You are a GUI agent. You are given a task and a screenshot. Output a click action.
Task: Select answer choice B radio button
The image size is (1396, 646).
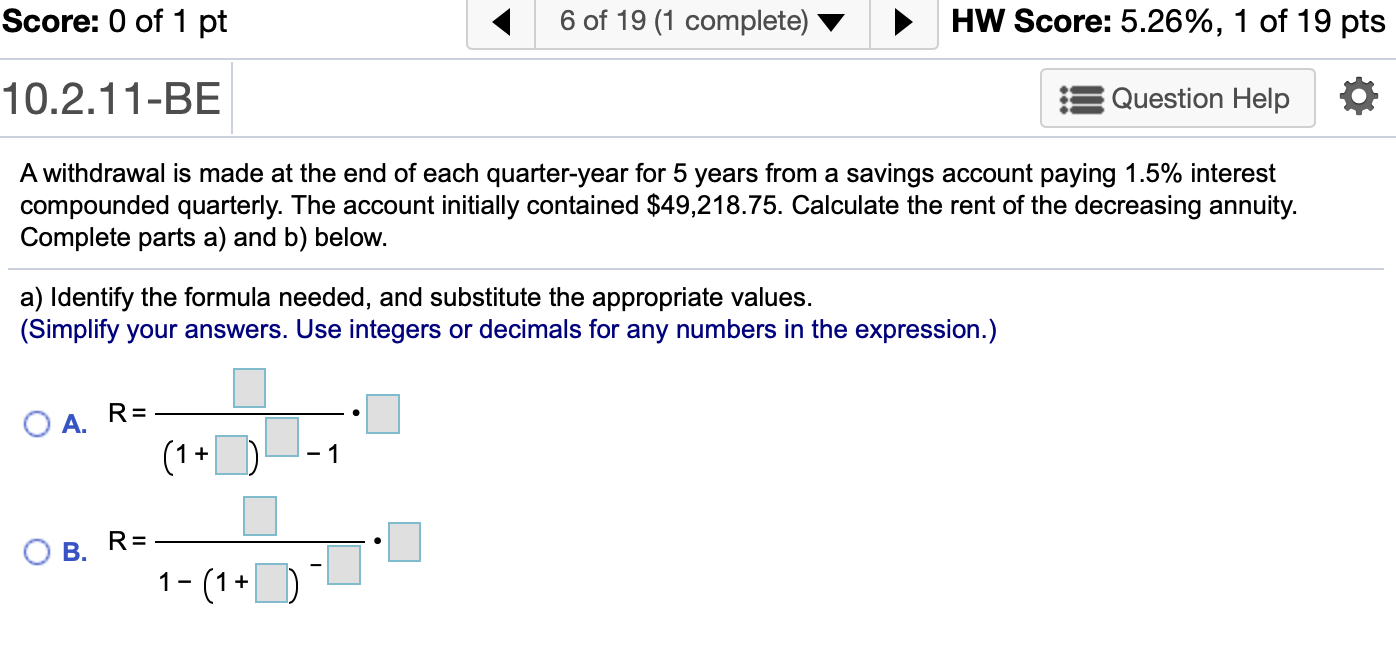36,551
